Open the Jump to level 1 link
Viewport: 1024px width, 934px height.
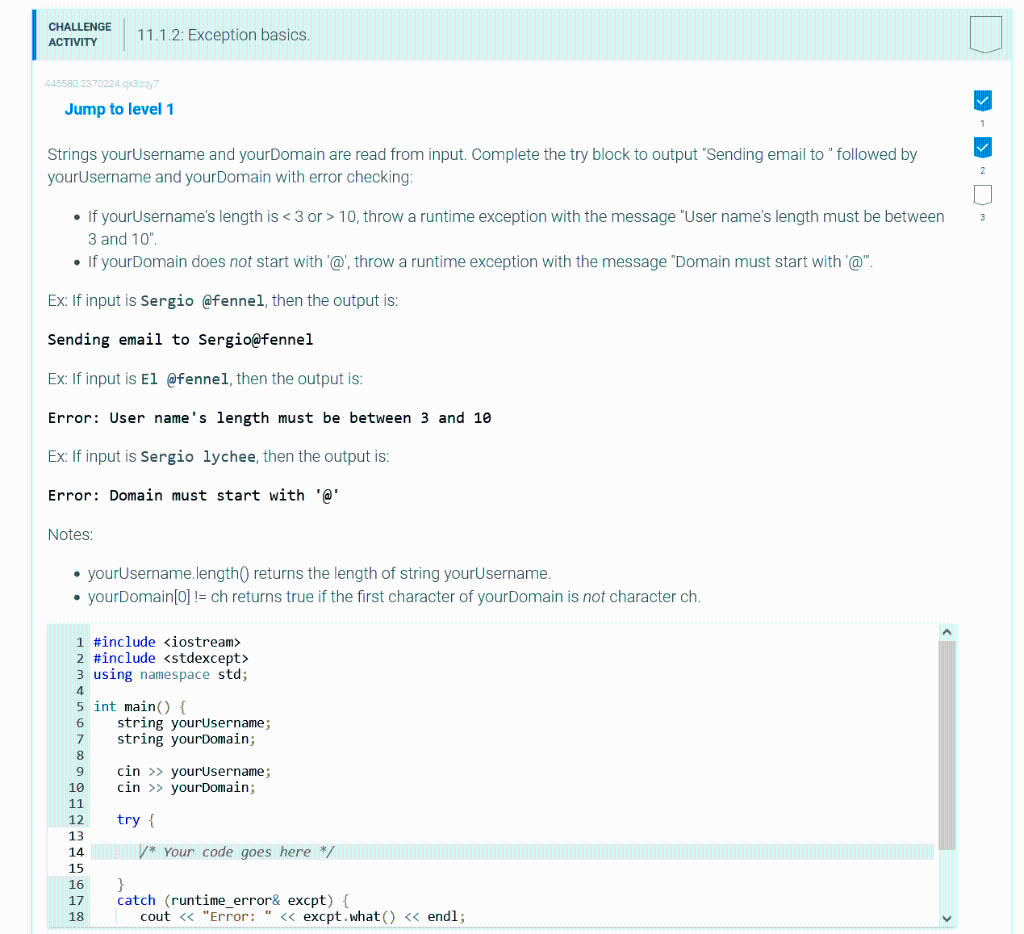119,109
